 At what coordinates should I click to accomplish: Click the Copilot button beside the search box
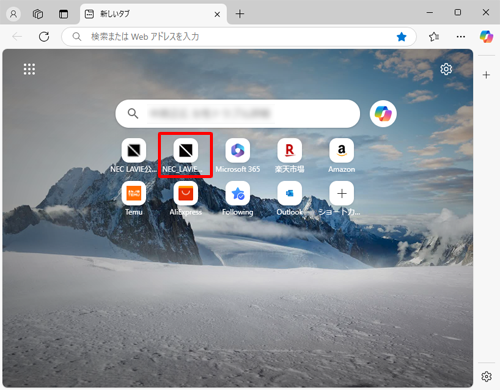point(383,114)
